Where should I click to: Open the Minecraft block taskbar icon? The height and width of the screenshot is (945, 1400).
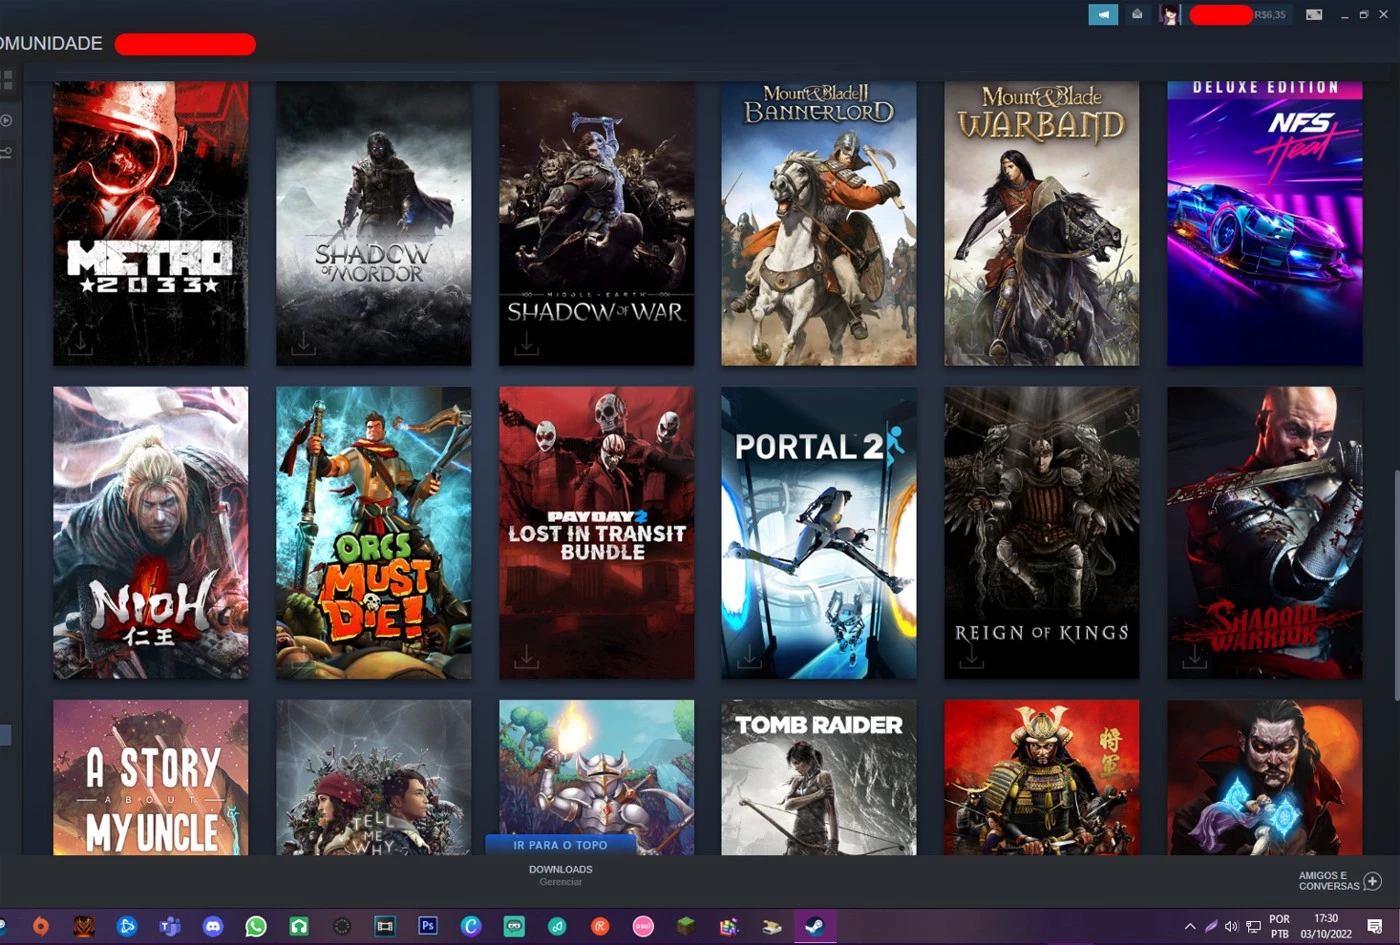pyautogui.click(x=686, y=926)
